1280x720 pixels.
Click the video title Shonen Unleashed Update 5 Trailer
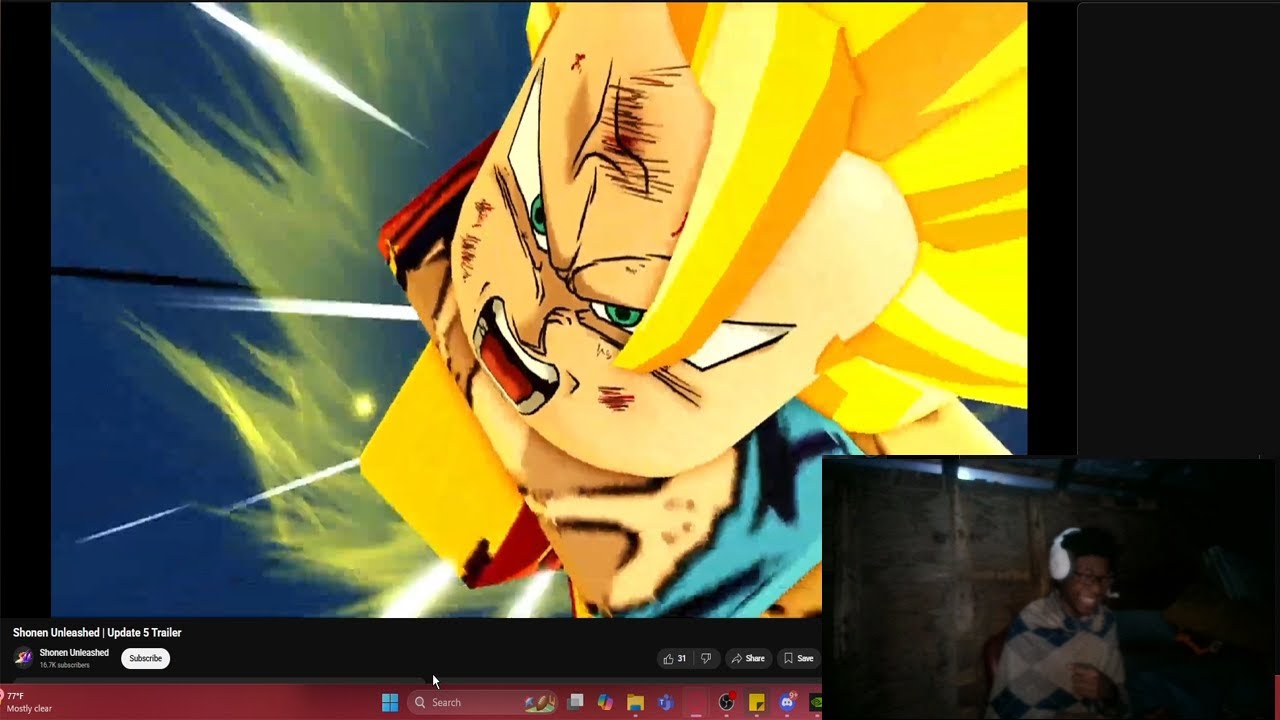[97, 632]
